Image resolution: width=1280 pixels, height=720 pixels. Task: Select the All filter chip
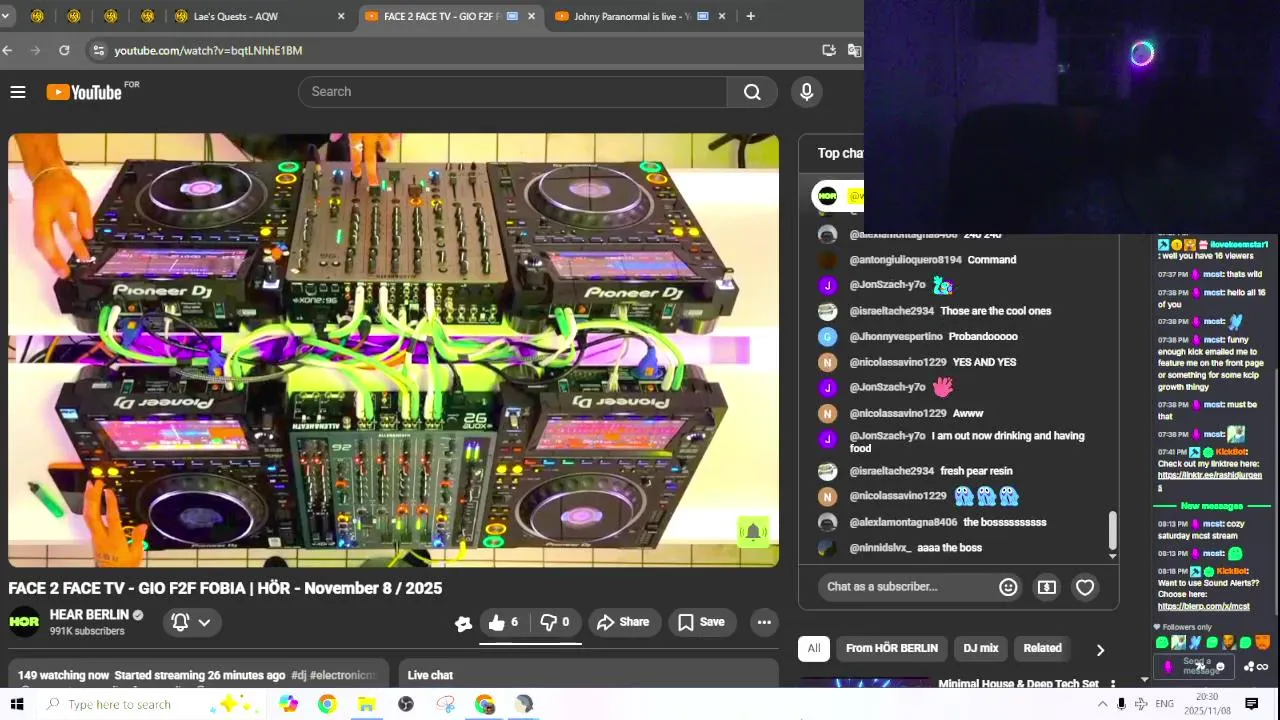pyautogui.click(x=814, y=648)
